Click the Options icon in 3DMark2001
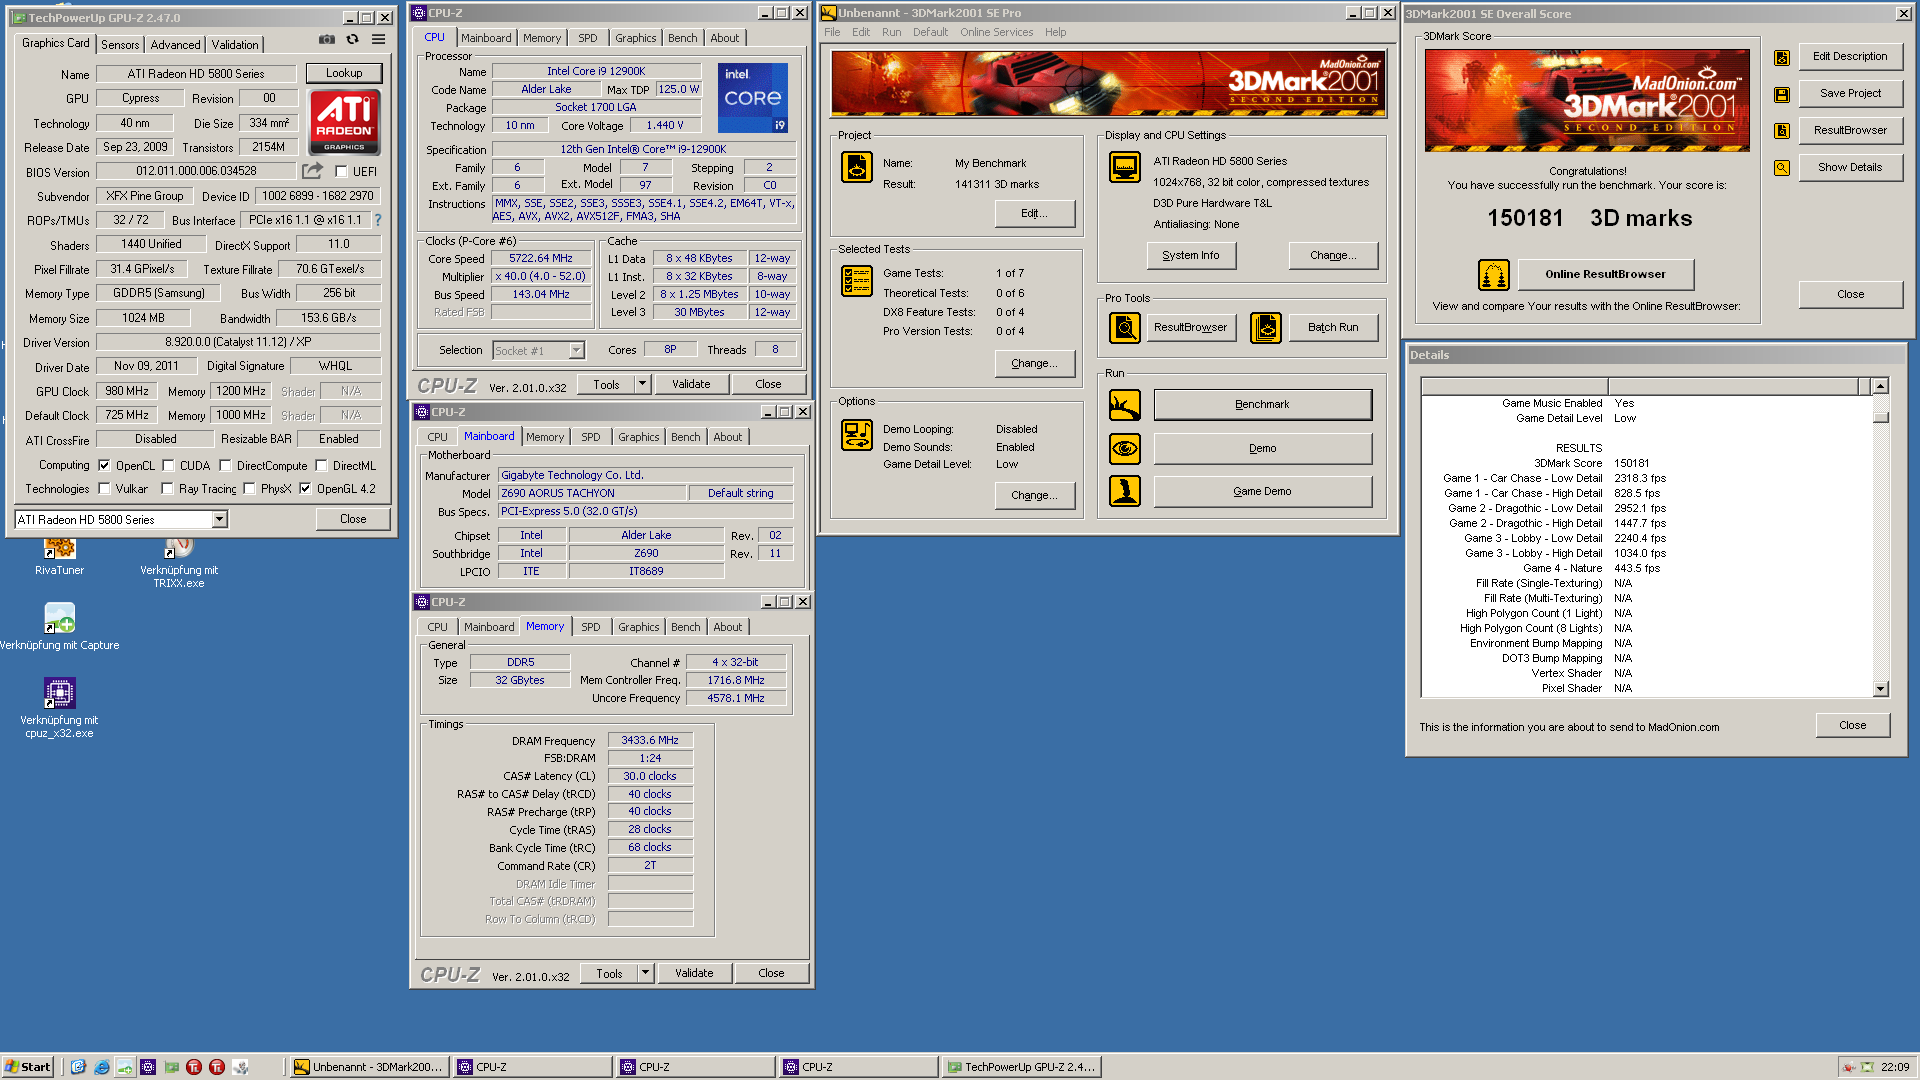The width and height of the screenshot is (1920, 1080). point(857,435)
